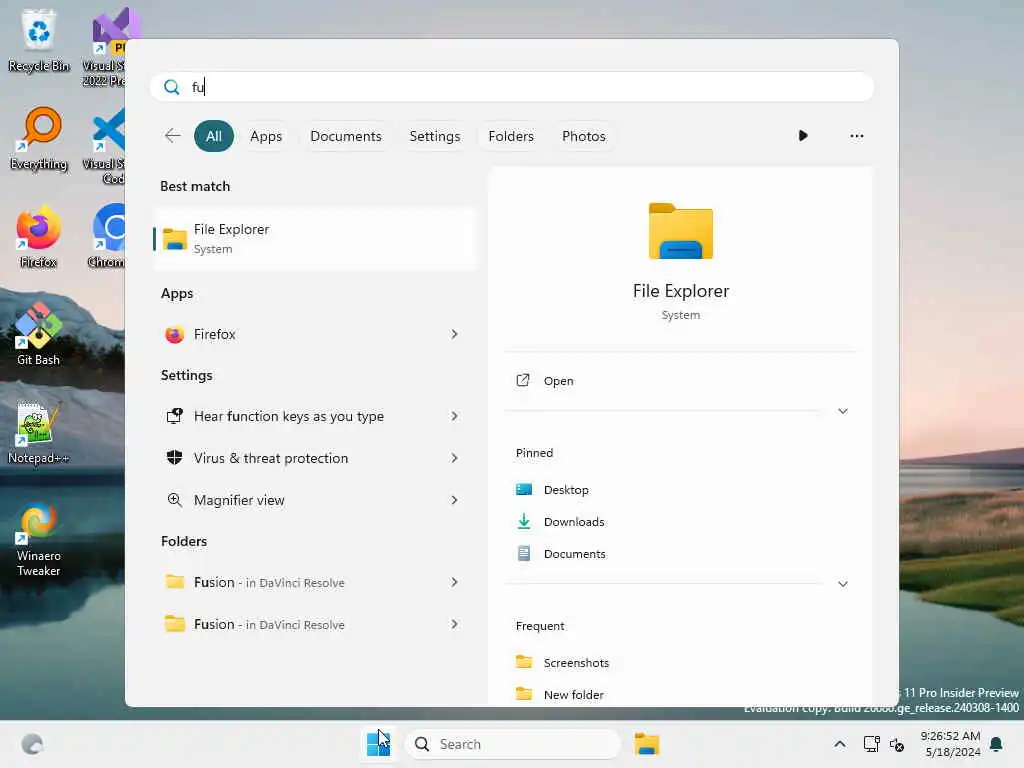Click in the search box containing 'fu'
Screen dimensions: 1024x768
click(511, 87)
